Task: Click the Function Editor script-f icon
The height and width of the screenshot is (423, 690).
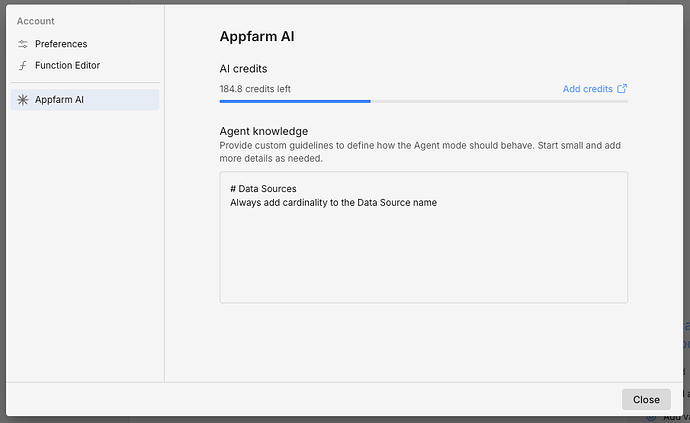Action: click(x=23, y=66)
